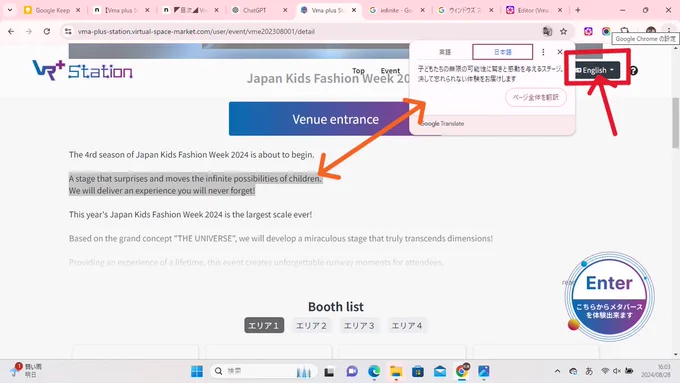680x383 pixels.
Task: Open the tab search dropdown chevron
Action: tap(10, 10)
